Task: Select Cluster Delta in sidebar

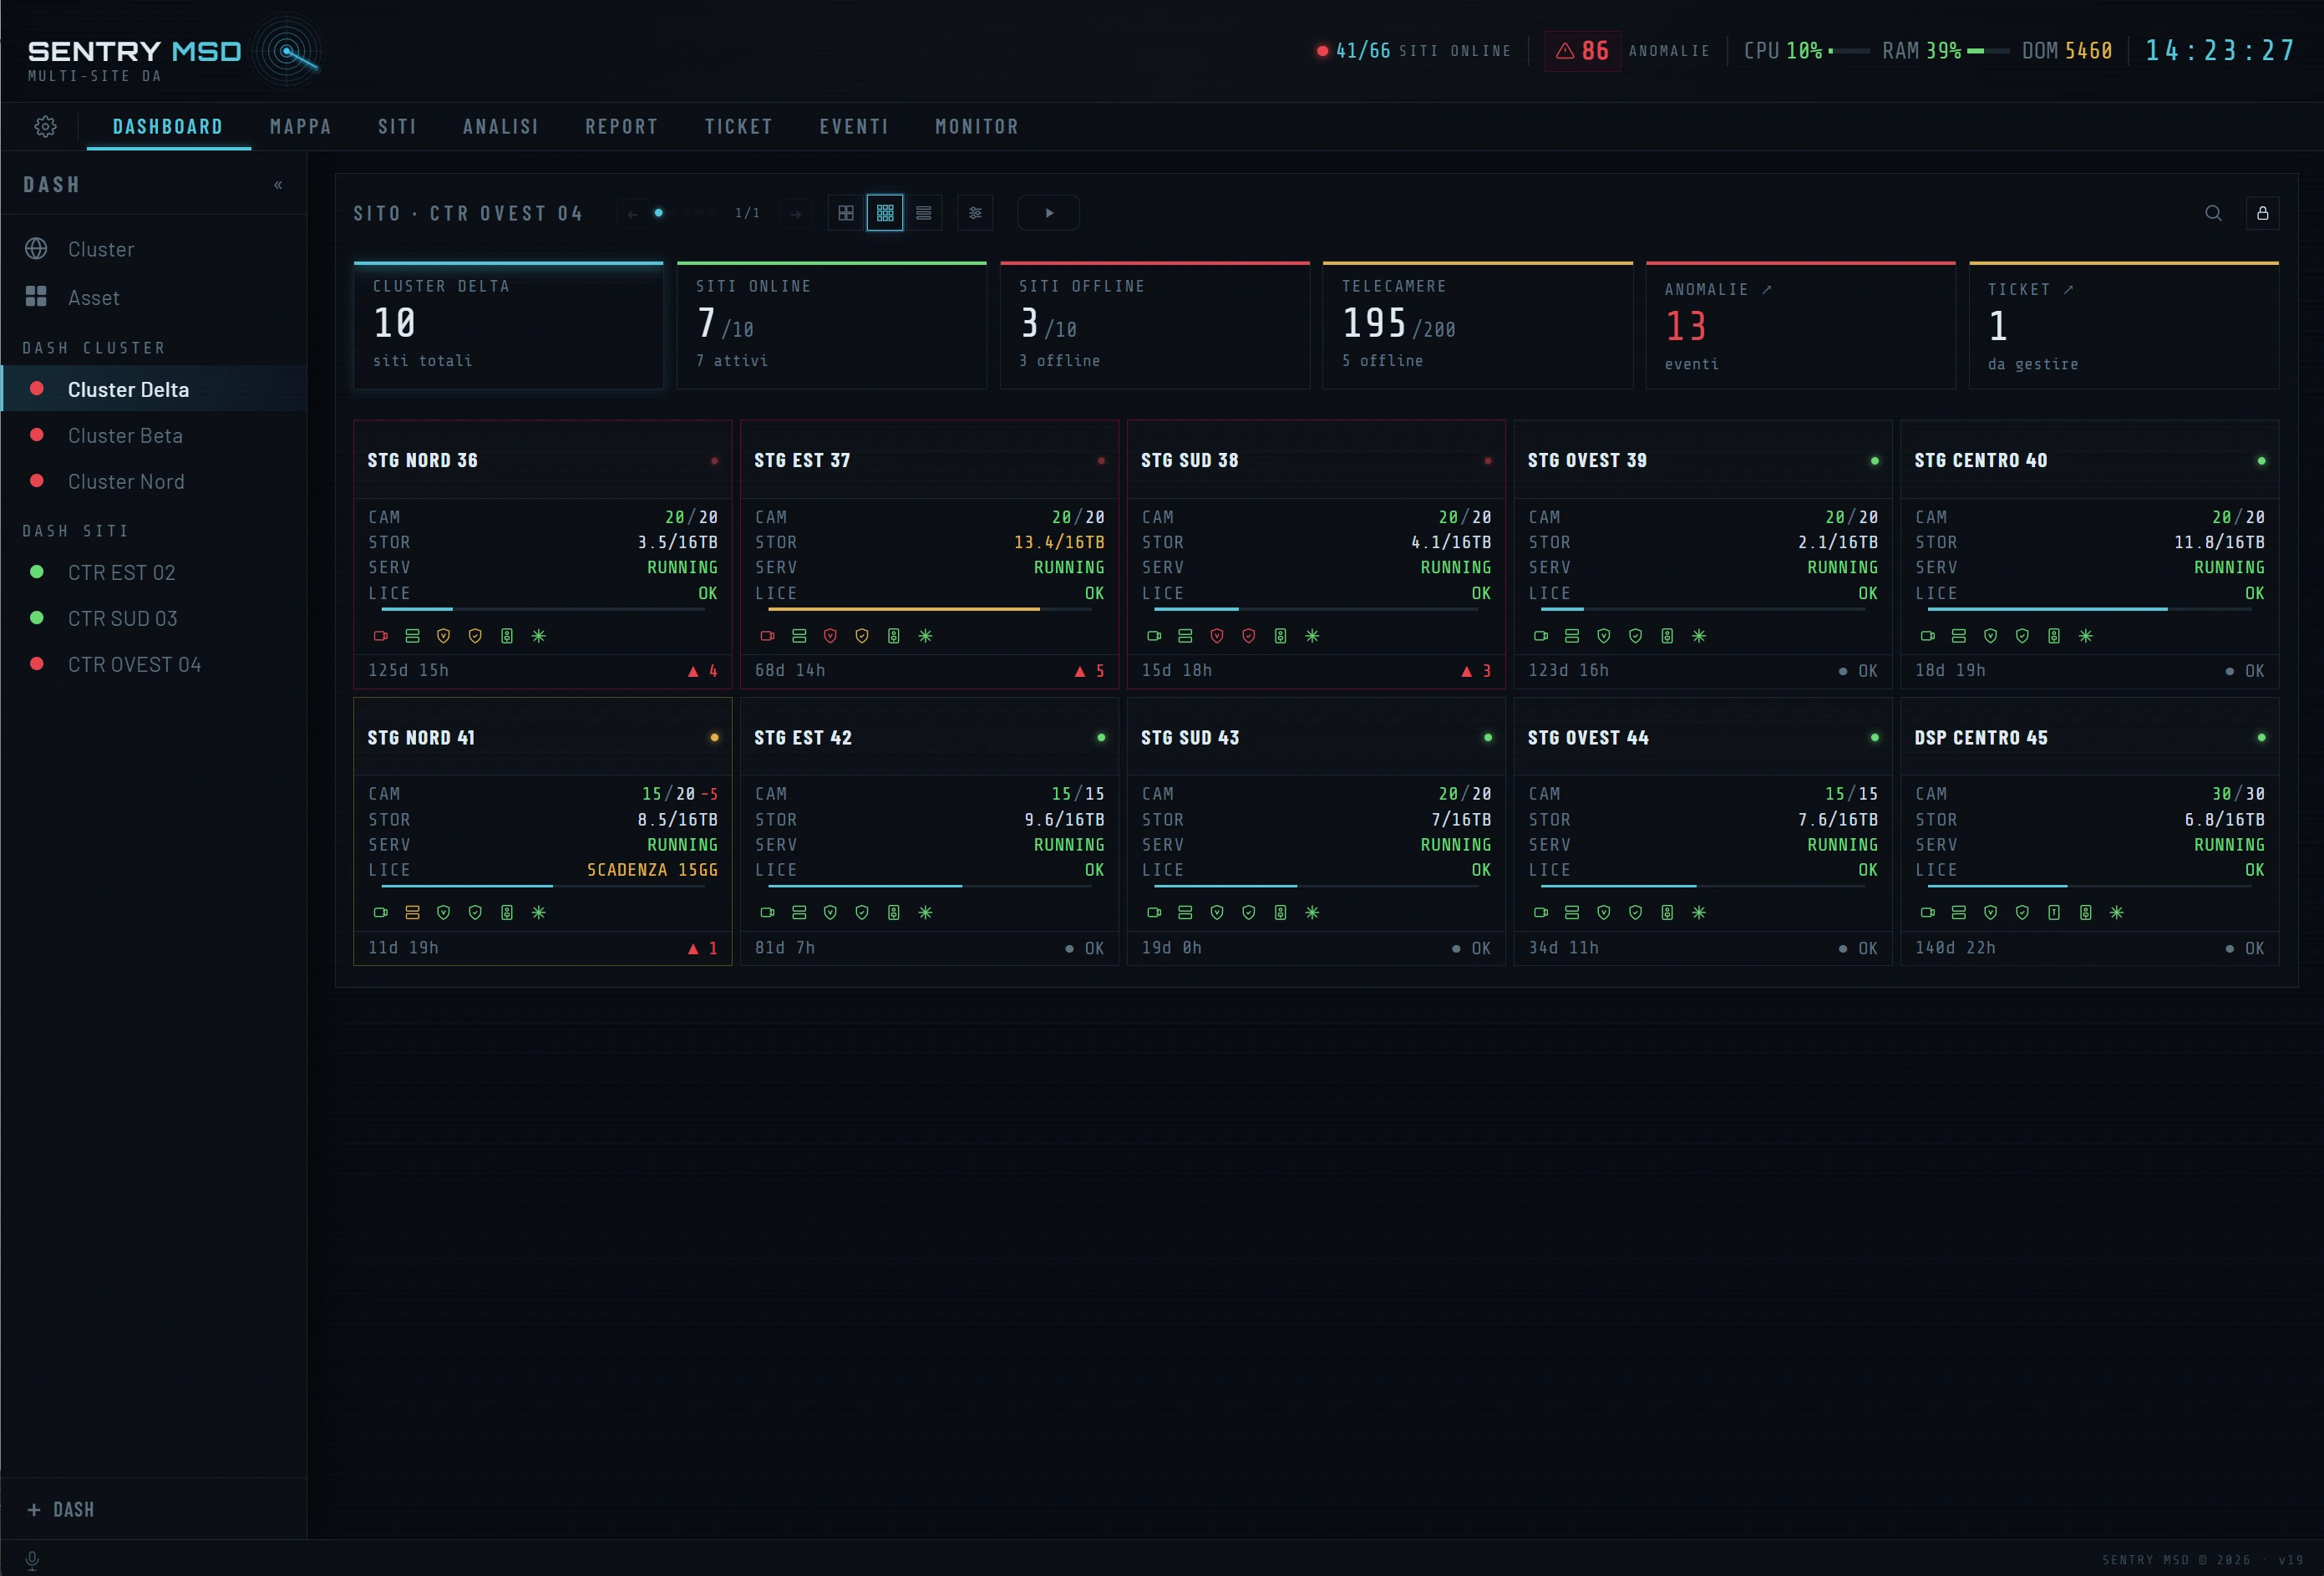Action: pos(153,389)
